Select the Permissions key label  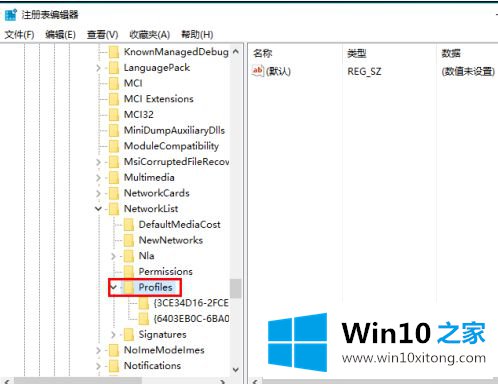pos(166,271)
